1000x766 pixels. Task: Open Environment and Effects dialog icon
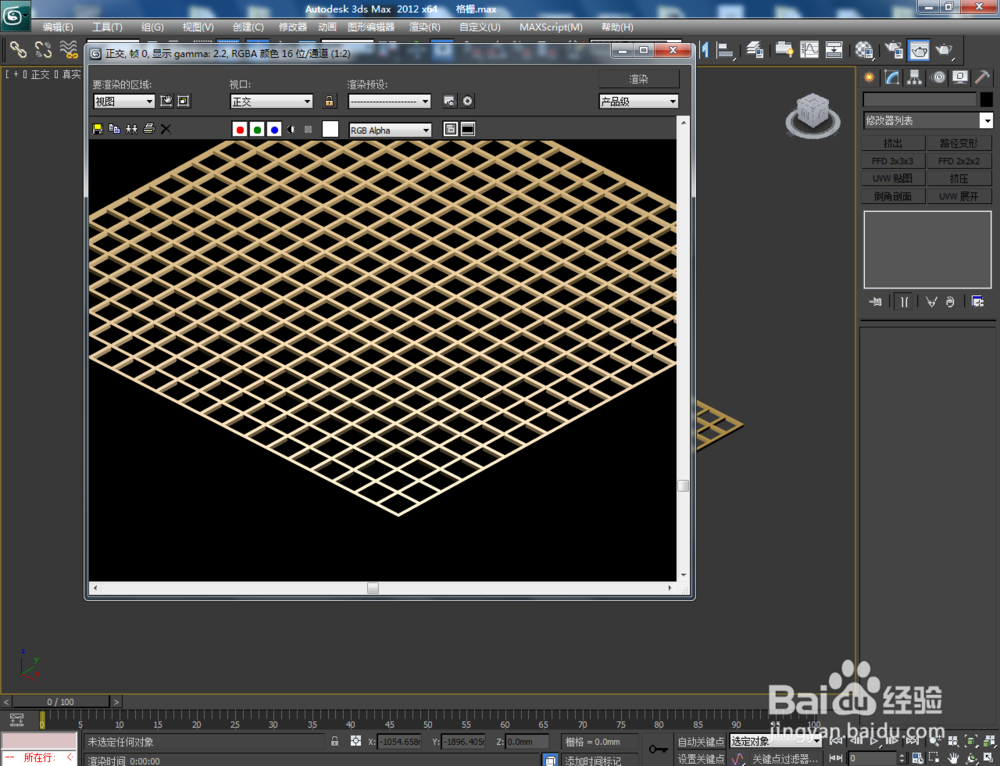[467, 101]
